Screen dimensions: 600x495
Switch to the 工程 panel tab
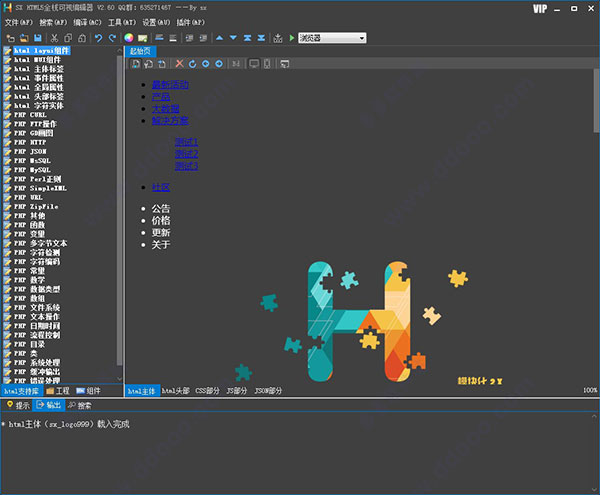pos(60,390)
